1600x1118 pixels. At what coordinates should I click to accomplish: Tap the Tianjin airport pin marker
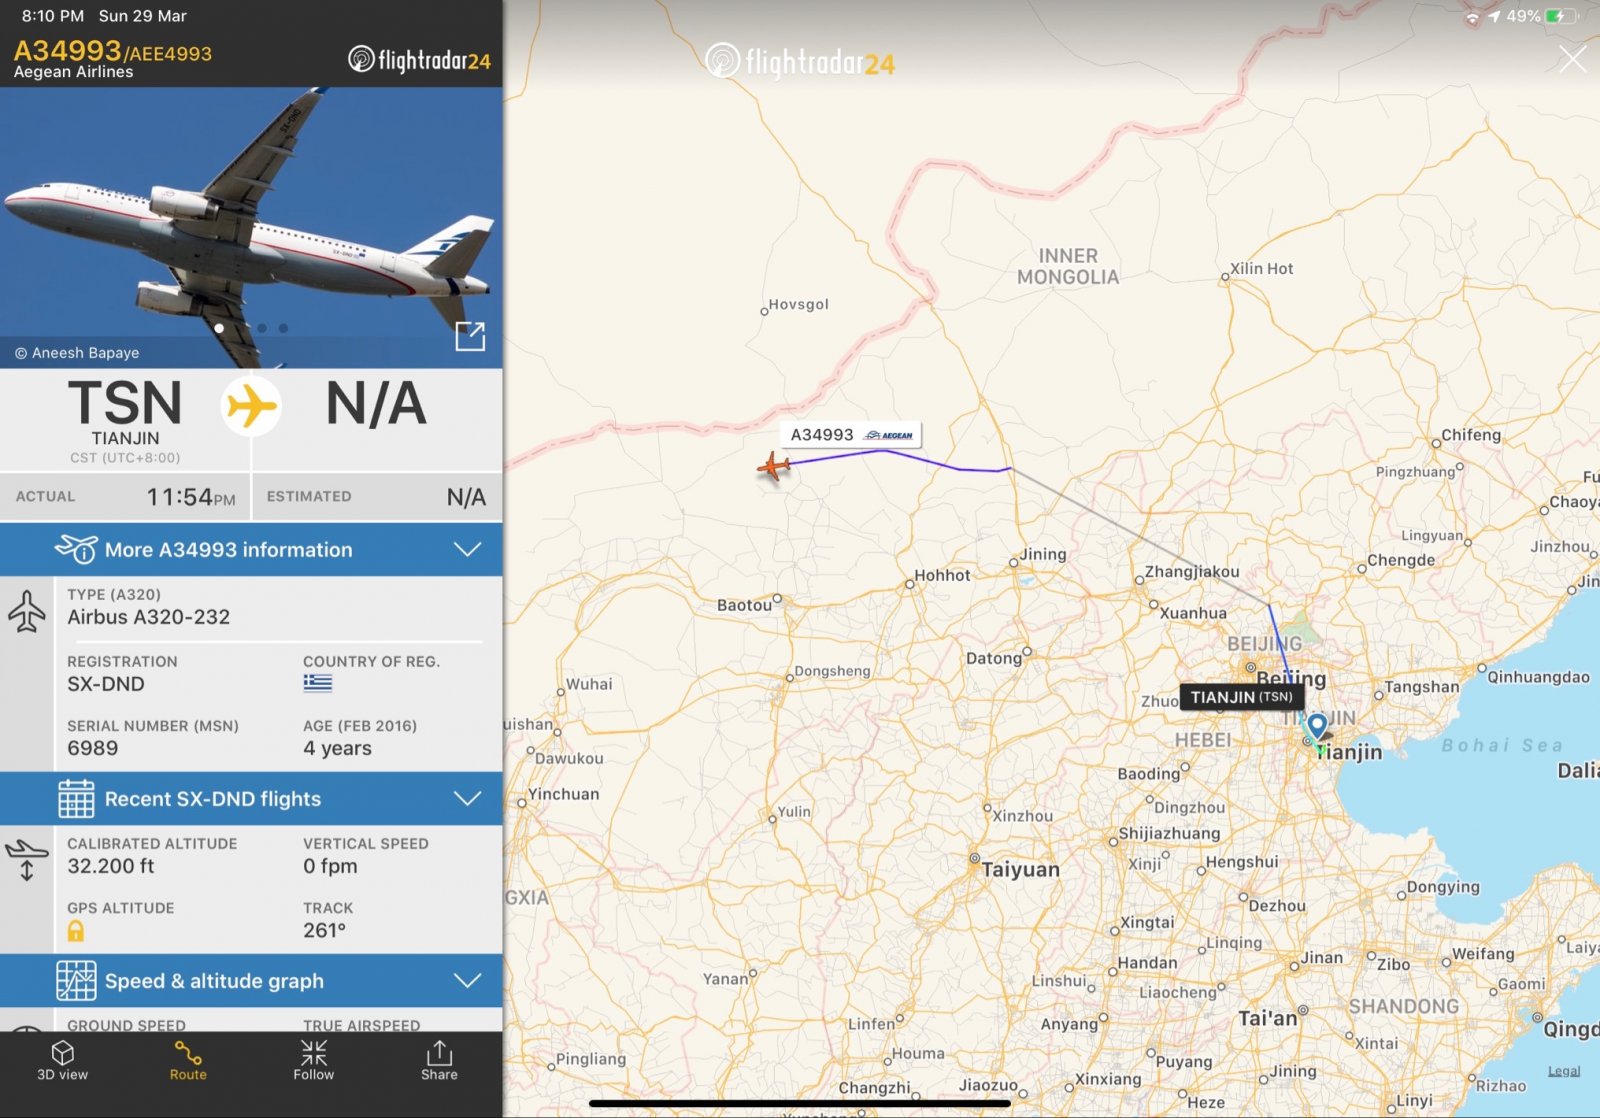[x=1317, y=726]
